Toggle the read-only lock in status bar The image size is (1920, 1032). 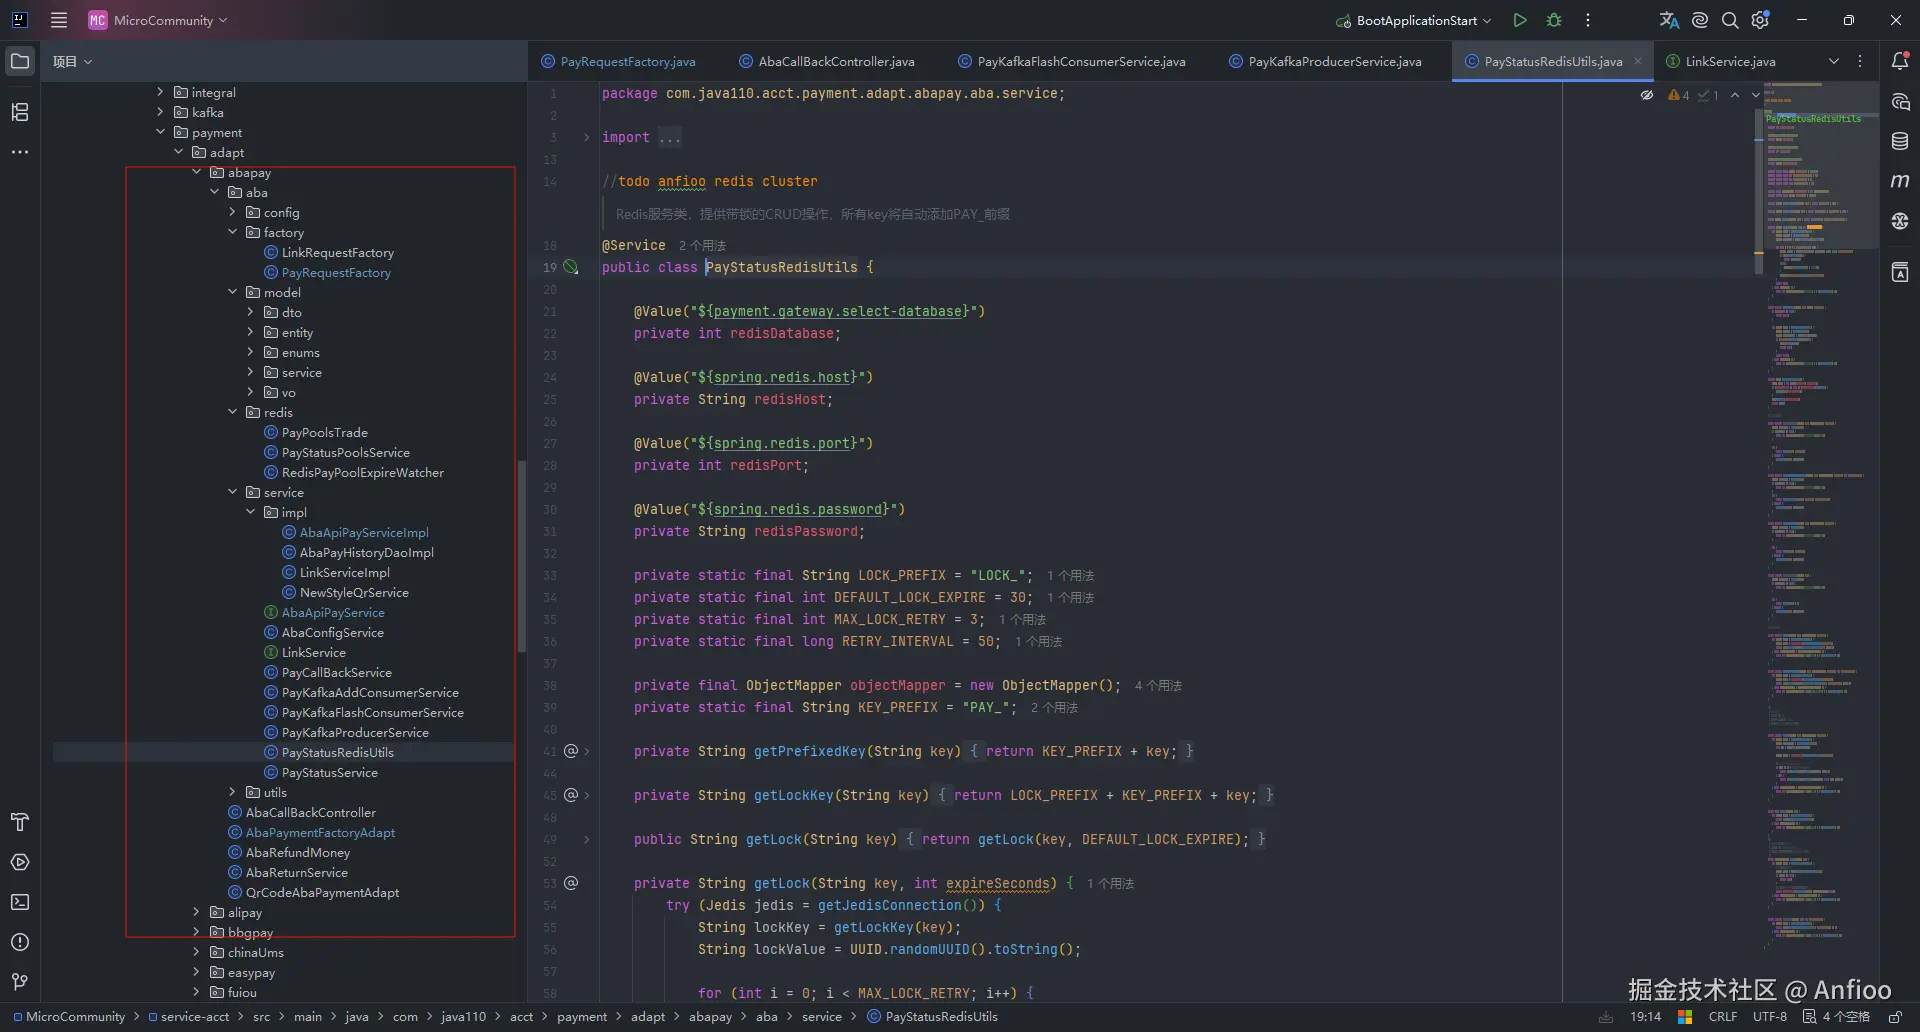[x=1895, y=1017]
